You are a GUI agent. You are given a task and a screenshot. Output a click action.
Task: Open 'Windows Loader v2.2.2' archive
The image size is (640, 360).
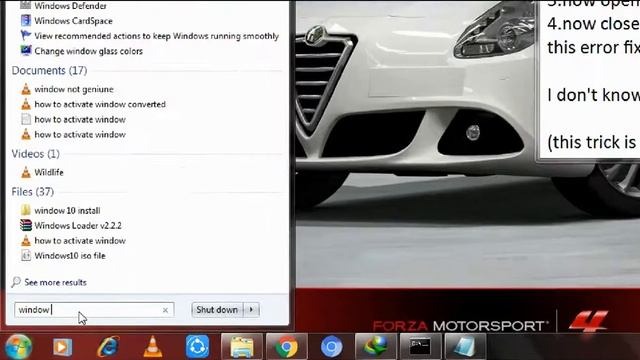tap(78, 225)
